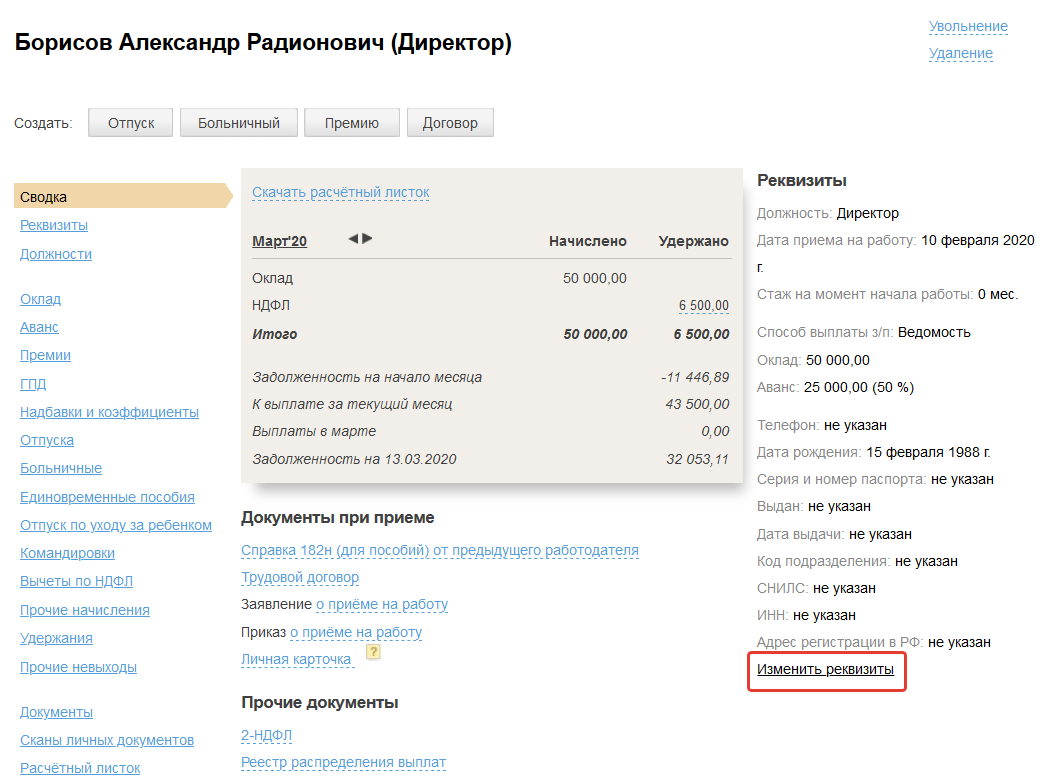Open Надбавки и коэффициенты section

(109, 412)
